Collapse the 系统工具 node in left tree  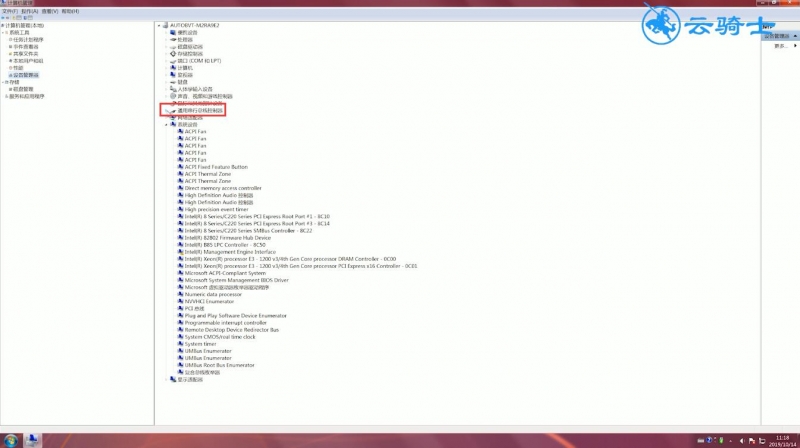(3, 33)
